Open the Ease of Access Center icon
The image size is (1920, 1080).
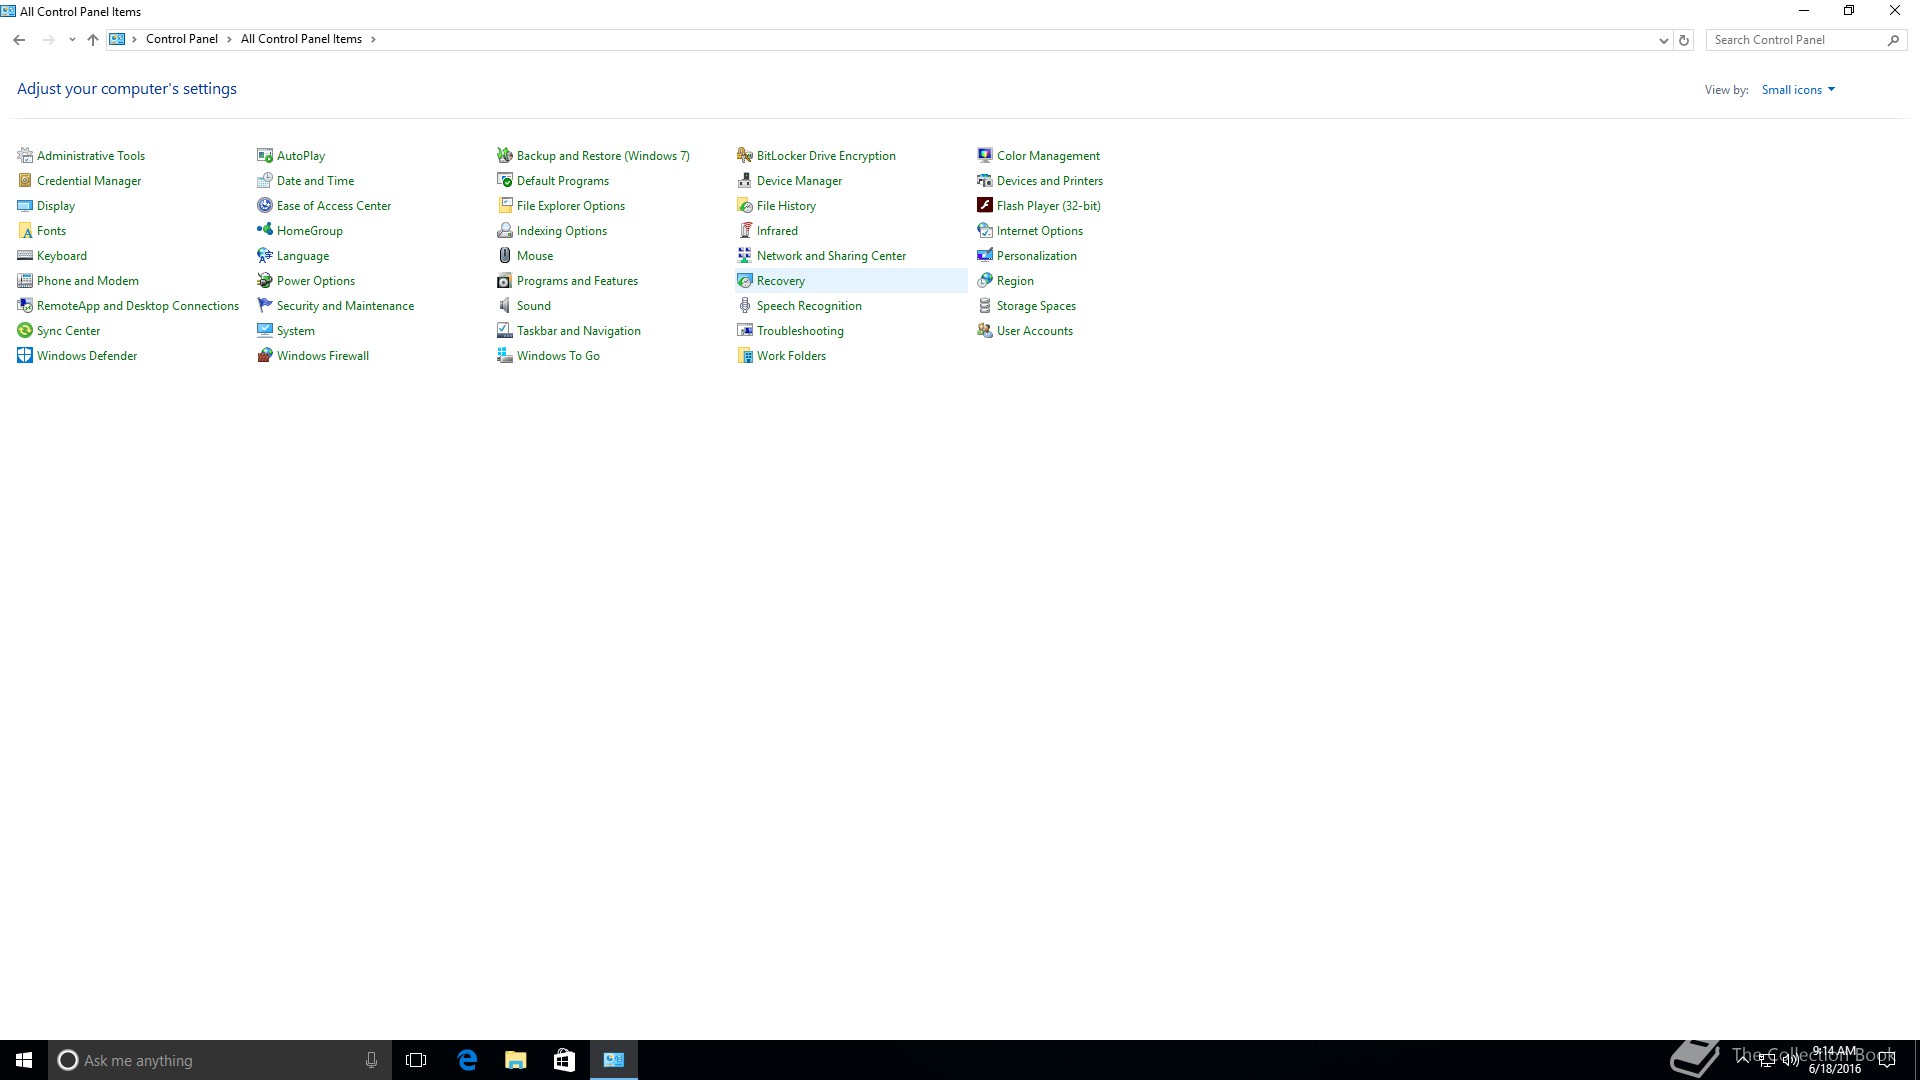pos(265,206)
